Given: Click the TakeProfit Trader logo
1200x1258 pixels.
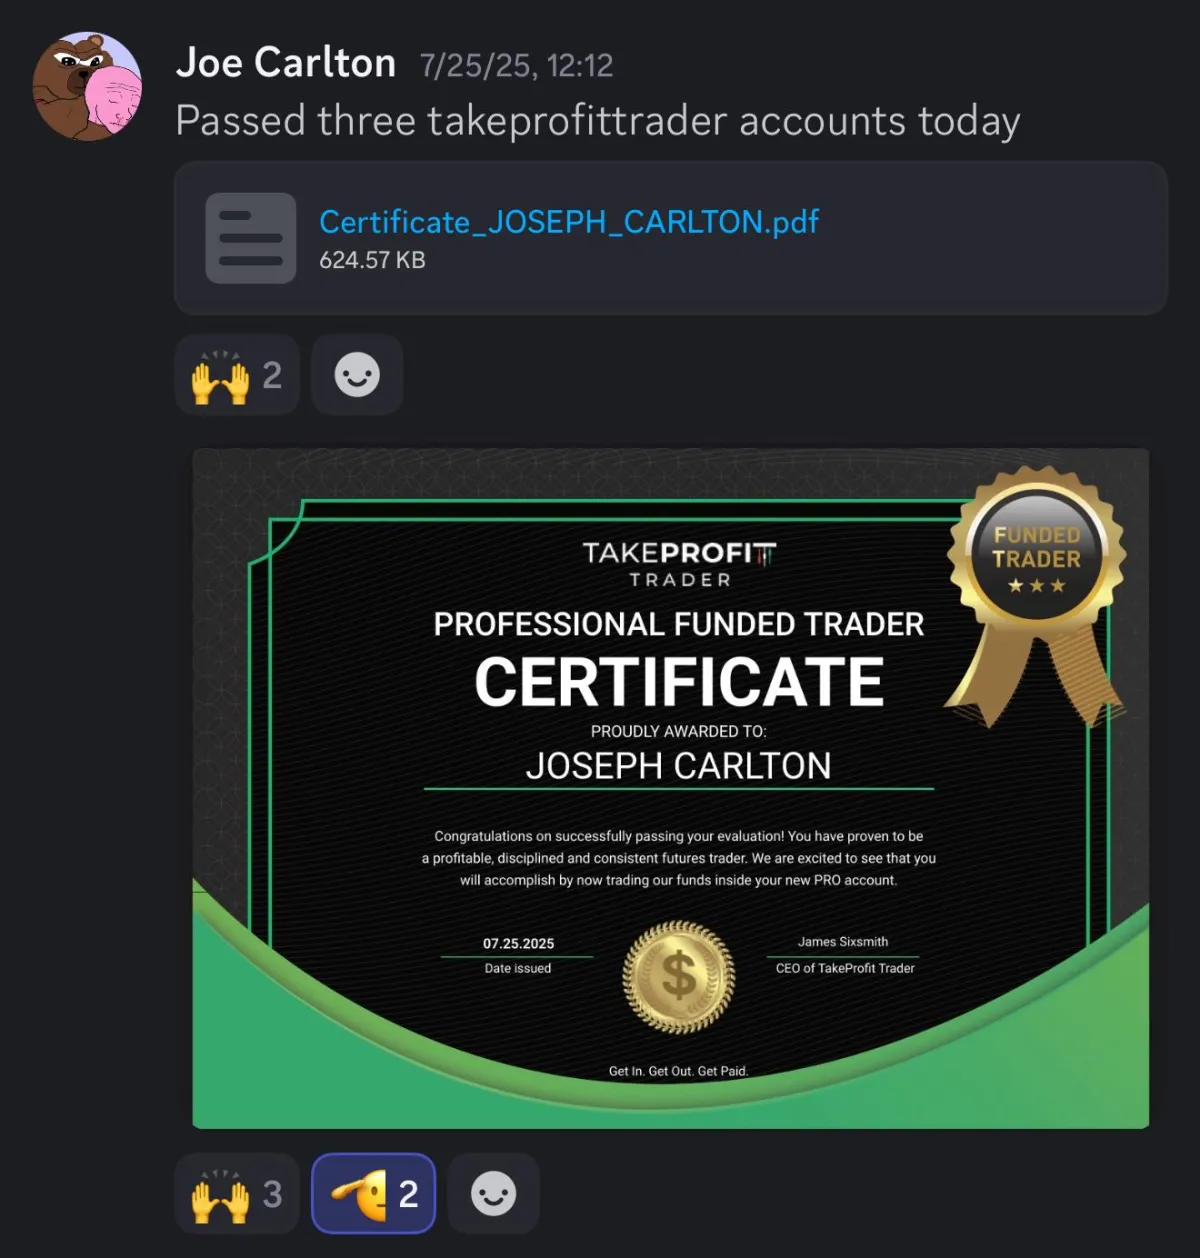Looking at the screenshot, I should 679,563.
